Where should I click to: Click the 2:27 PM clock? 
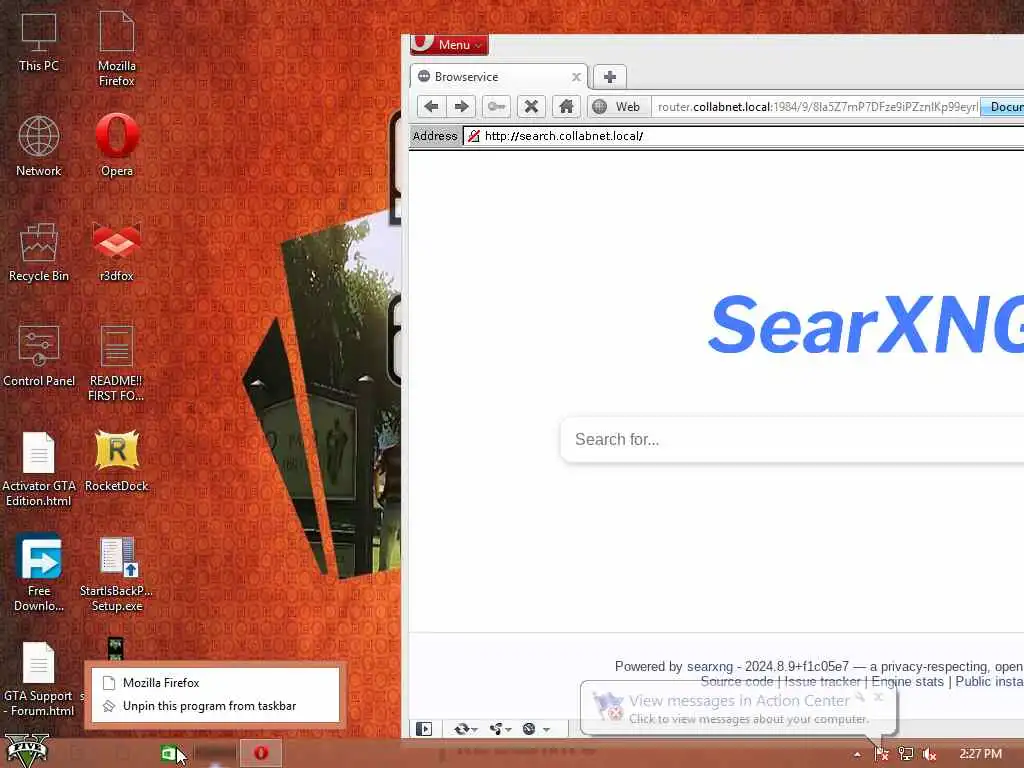pyautogui.click(x=980, y=754)
